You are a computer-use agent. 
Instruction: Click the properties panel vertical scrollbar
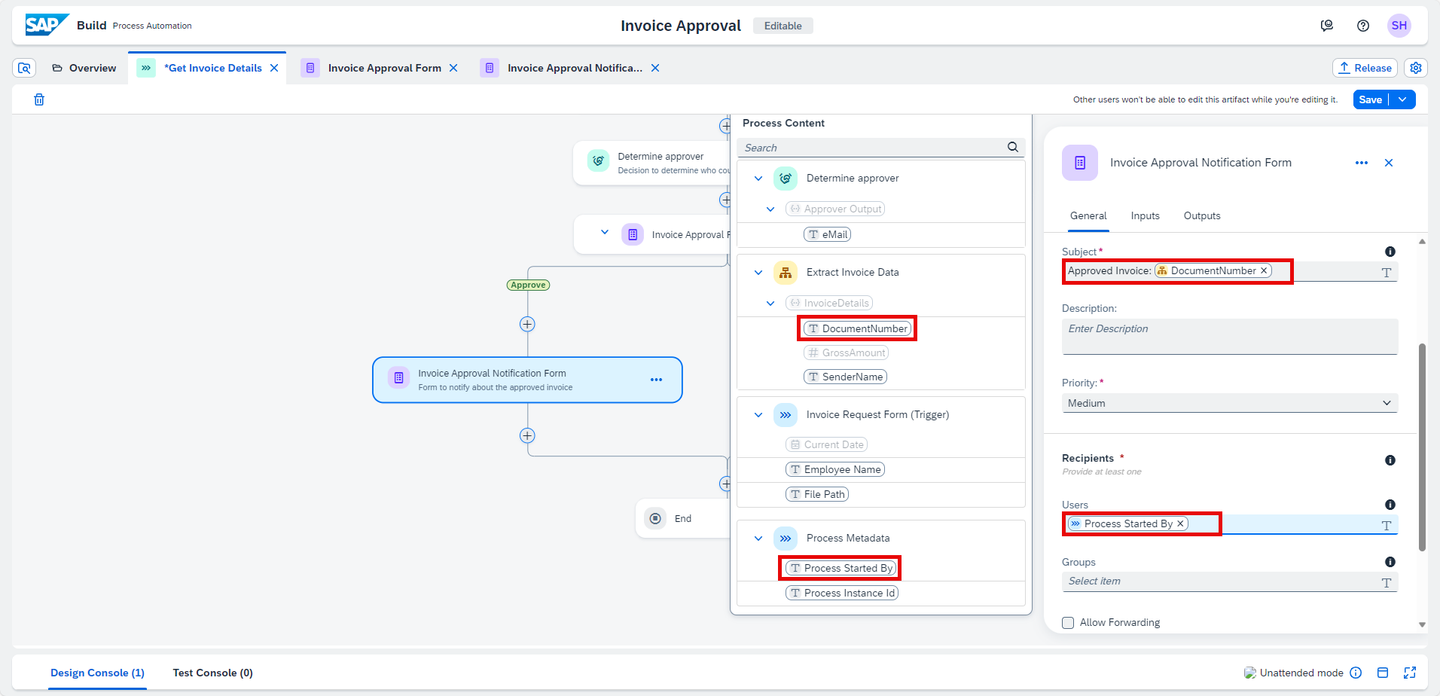click(x=1423, y=447)
